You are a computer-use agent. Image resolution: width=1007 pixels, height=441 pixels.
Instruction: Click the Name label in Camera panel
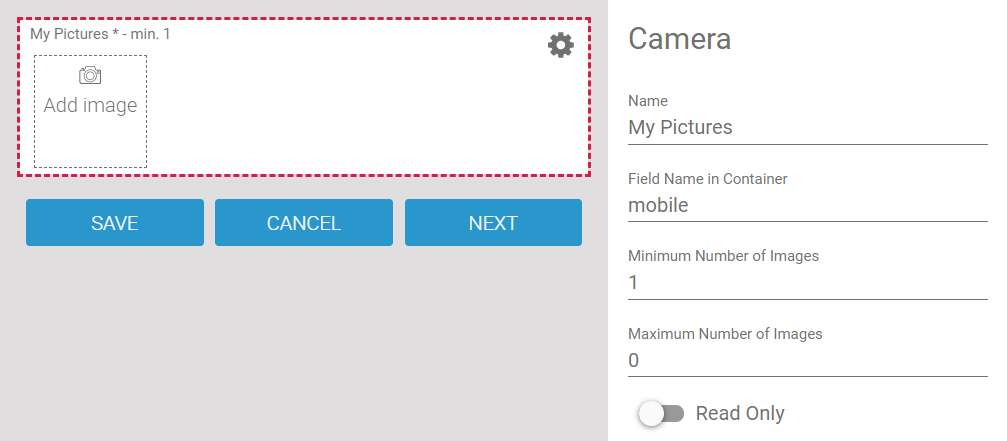(x=648, y=101)
